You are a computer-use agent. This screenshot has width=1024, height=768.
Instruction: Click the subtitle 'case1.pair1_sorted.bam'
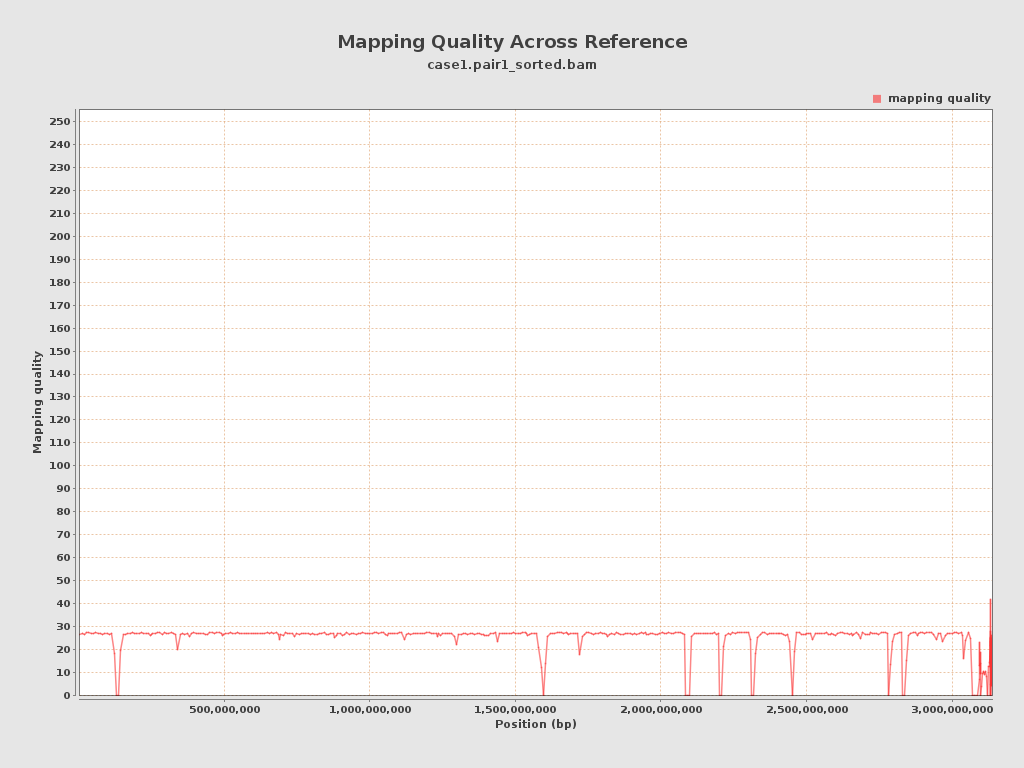pyautogui.click(x=512, y=65)
